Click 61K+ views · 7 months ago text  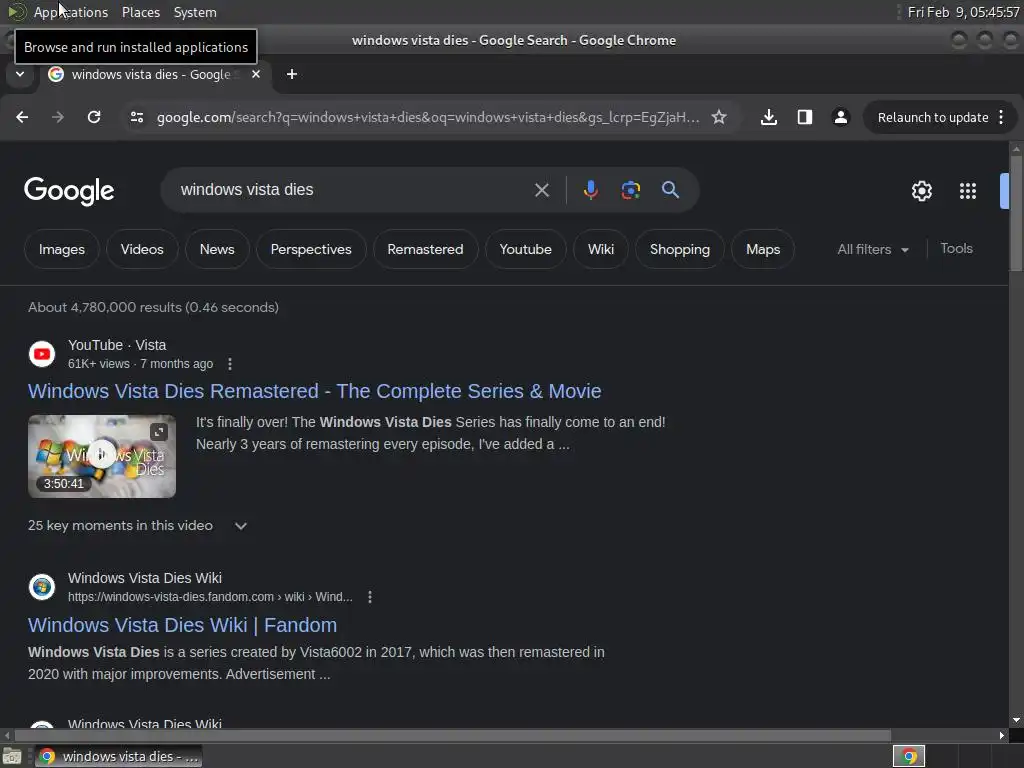coord(140,364)
